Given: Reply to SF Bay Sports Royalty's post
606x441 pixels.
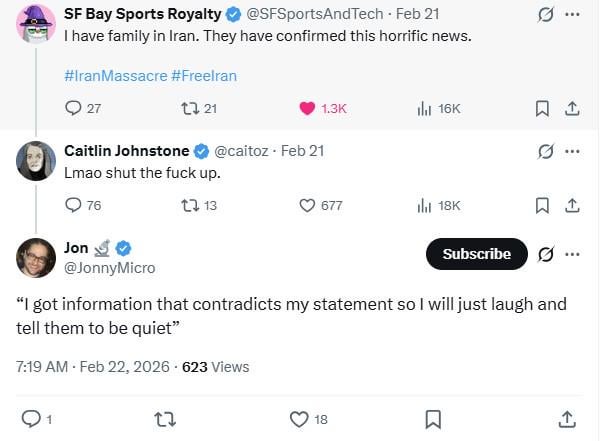Looking at the screenshot, I should click(x=73, y=108).
